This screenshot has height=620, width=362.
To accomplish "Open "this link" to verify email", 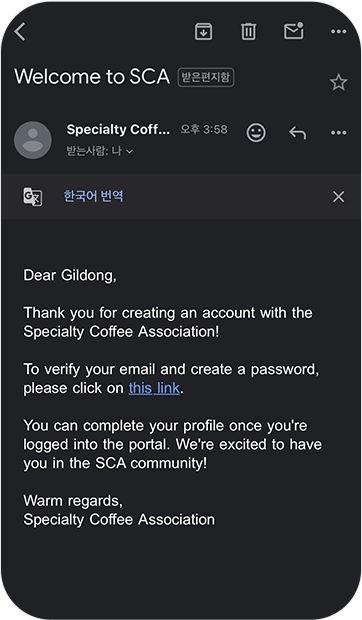I will (155, 388).
